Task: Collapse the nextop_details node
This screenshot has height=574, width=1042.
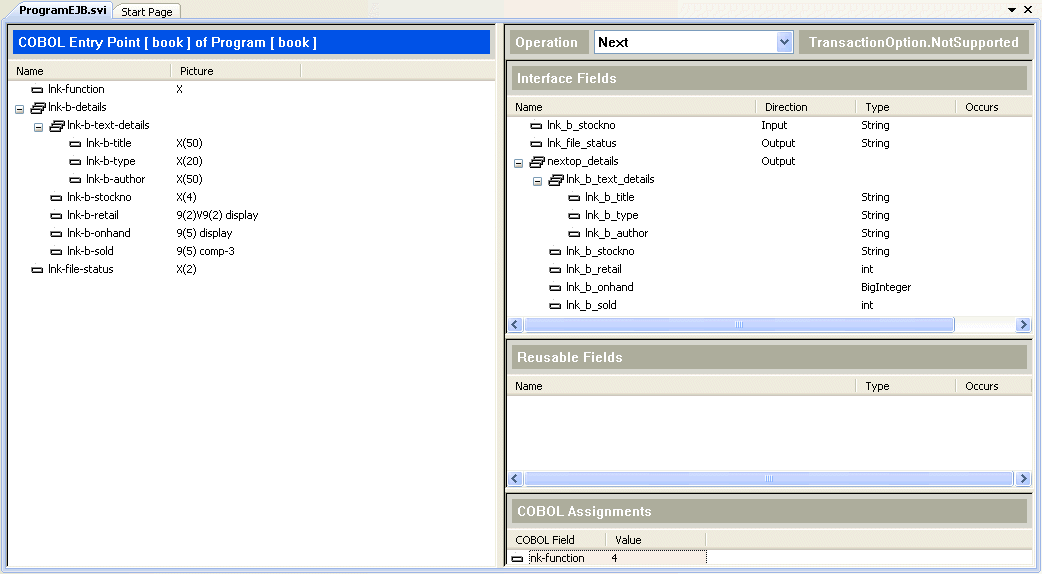Action: tap(518, 162)
